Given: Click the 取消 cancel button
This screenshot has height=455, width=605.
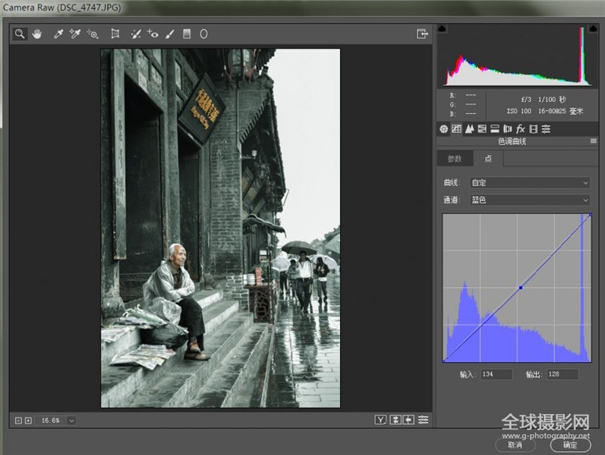Looking at the screenshot, I should pos(515,445).
